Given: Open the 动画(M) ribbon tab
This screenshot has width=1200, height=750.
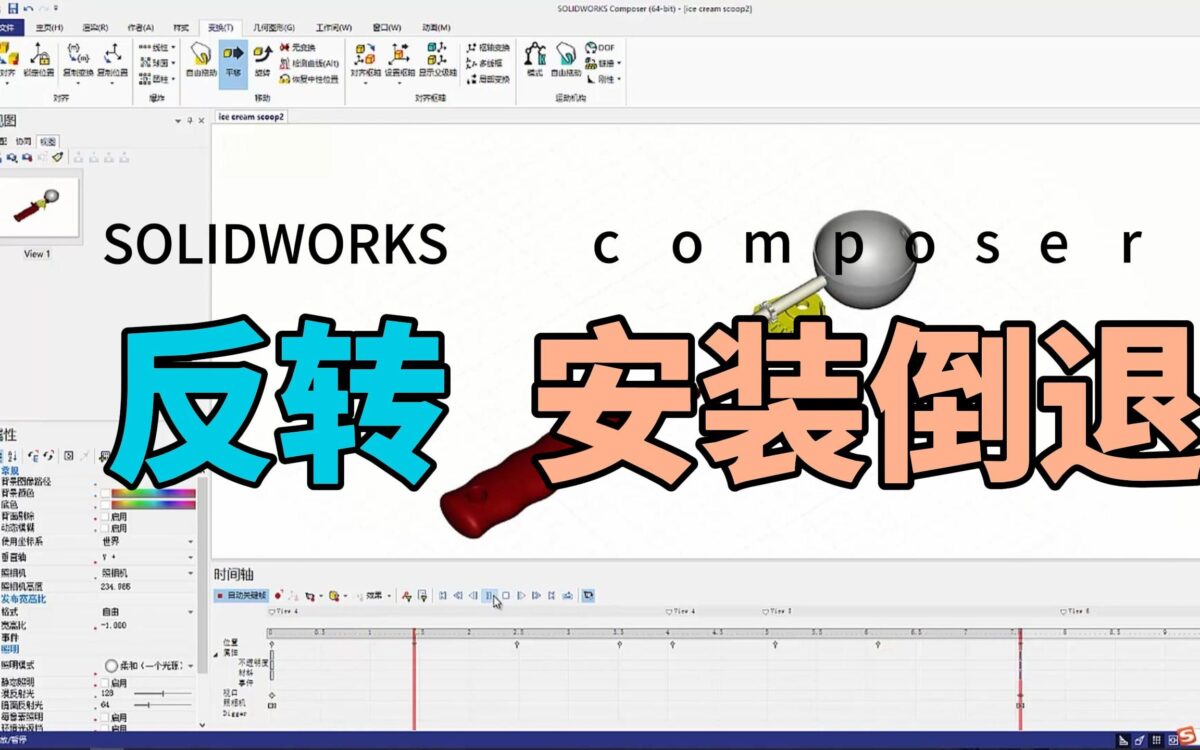Looking at the screenshot, I should point(434,27).
